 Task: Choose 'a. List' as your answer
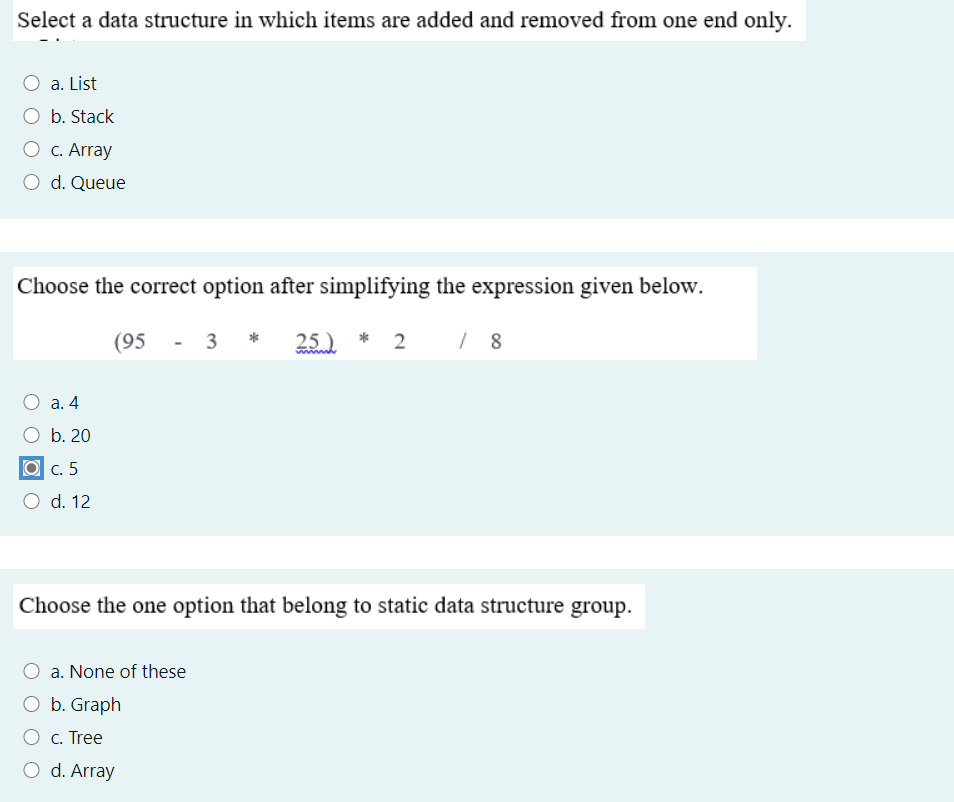coord(31,82)
